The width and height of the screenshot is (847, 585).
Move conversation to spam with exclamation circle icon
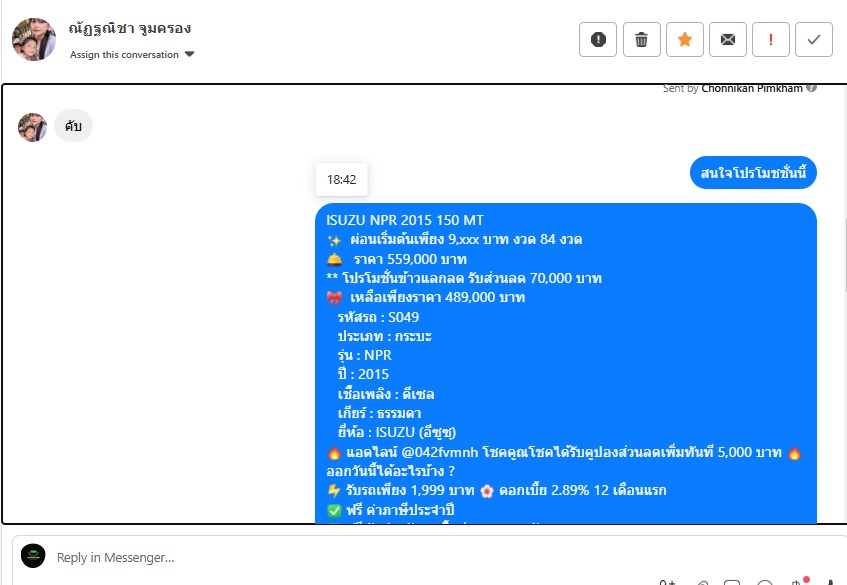click(597, 39)
